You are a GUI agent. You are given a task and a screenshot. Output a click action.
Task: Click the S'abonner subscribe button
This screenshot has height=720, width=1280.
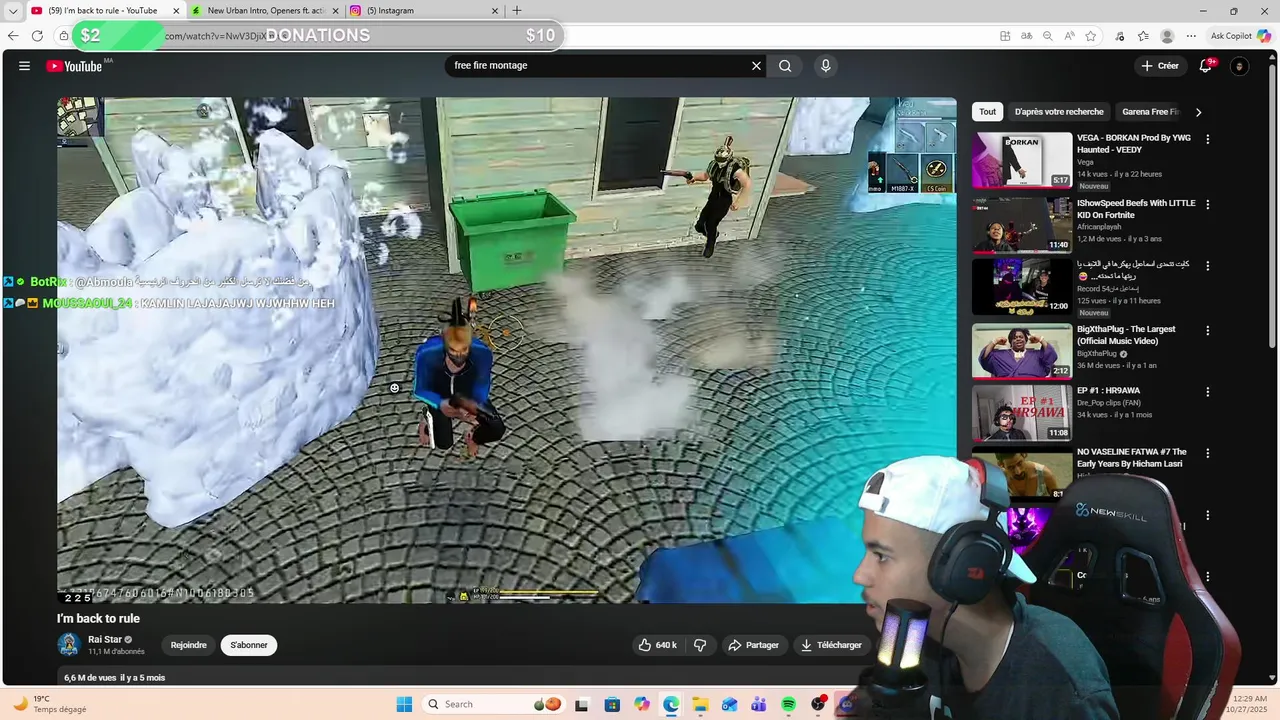coord(249,645)
